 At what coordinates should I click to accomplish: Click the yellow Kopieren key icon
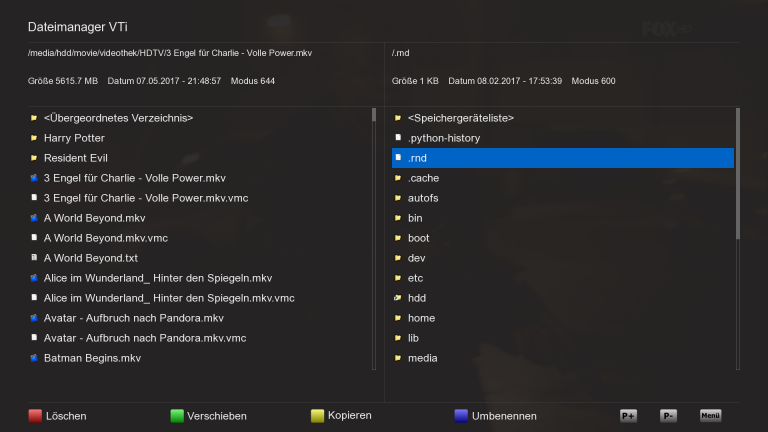click(x=318, y=415)
